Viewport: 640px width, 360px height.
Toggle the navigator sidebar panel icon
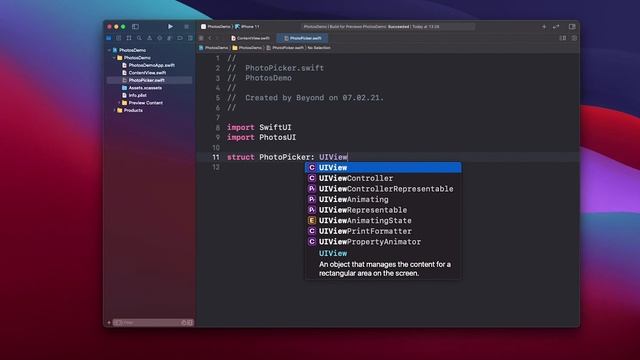(136, 27)
